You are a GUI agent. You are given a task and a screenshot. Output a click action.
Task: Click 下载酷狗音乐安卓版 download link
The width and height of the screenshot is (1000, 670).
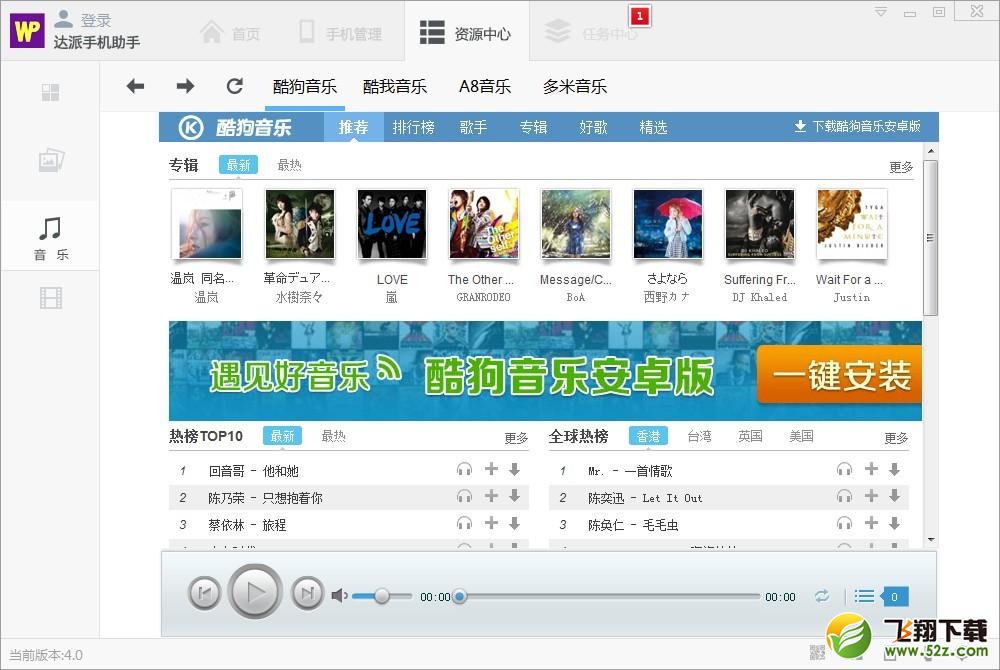[x=857, y=126]
